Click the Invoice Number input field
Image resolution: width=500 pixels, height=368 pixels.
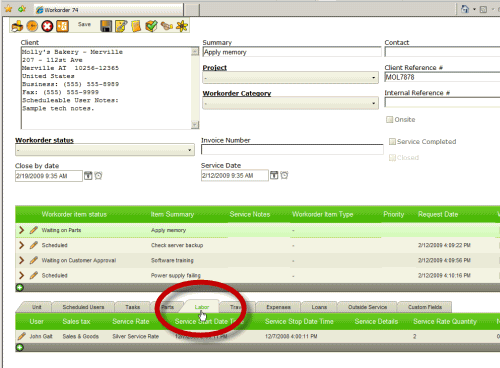292,150
